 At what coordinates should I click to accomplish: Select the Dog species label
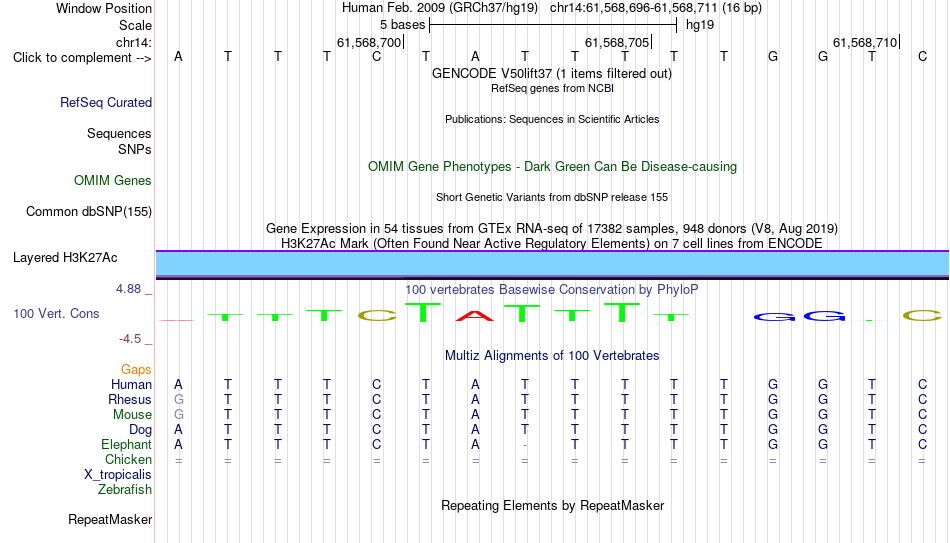click(x=140, y=430)
